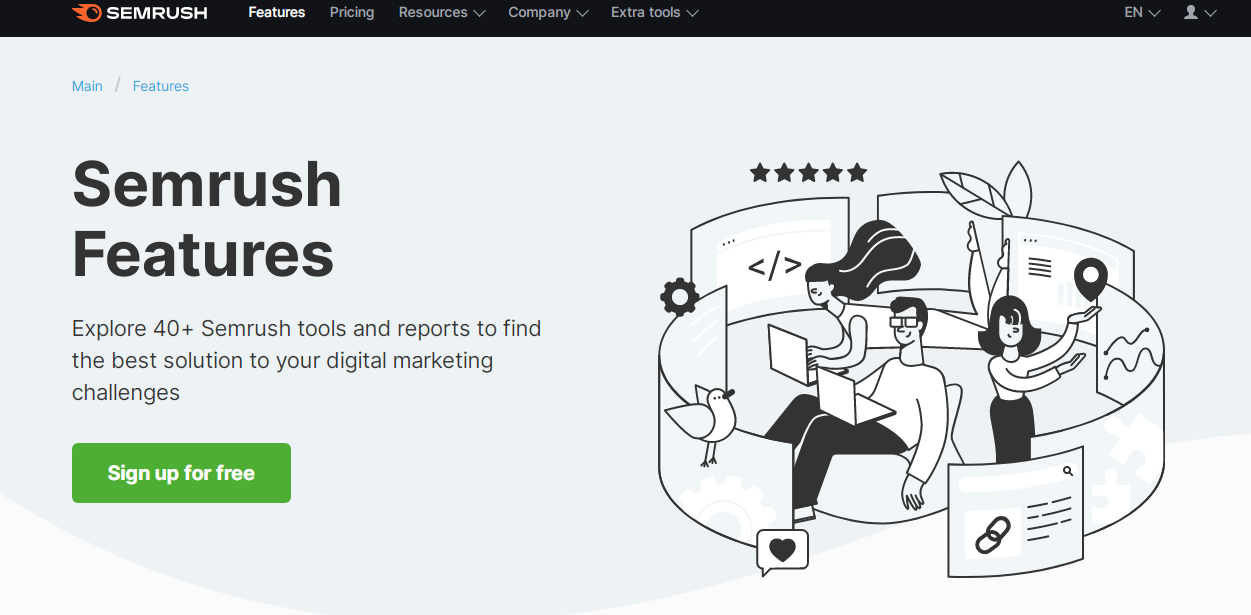1251x615 pixels.
Task: Click the Explore 40+ Semrush tools description text
Action: pyautogui.click(x=307, y=360)
